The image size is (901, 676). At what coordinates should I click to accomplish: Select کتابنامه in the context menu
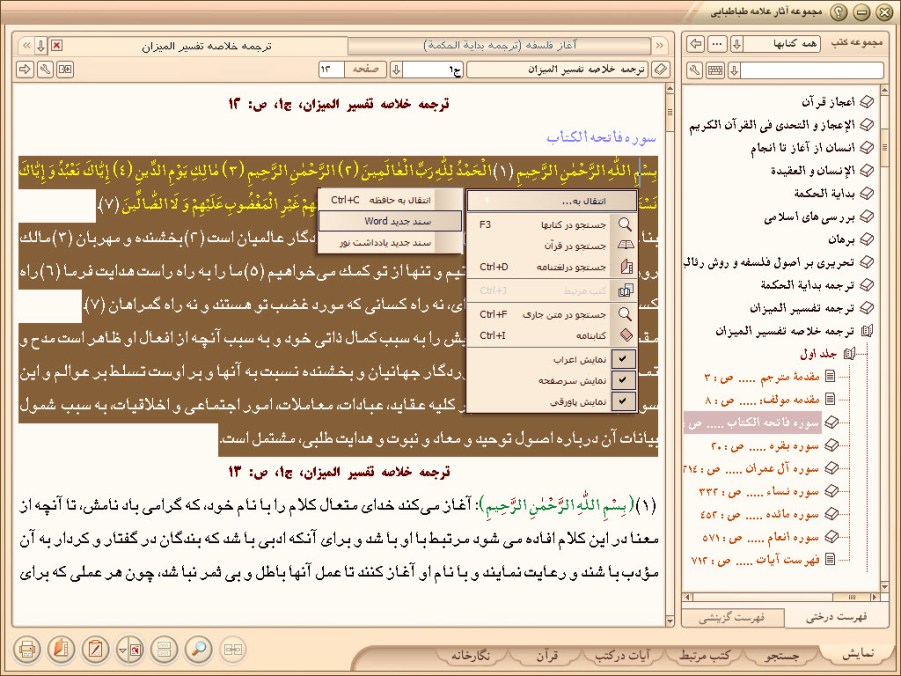tap(552, 335)
